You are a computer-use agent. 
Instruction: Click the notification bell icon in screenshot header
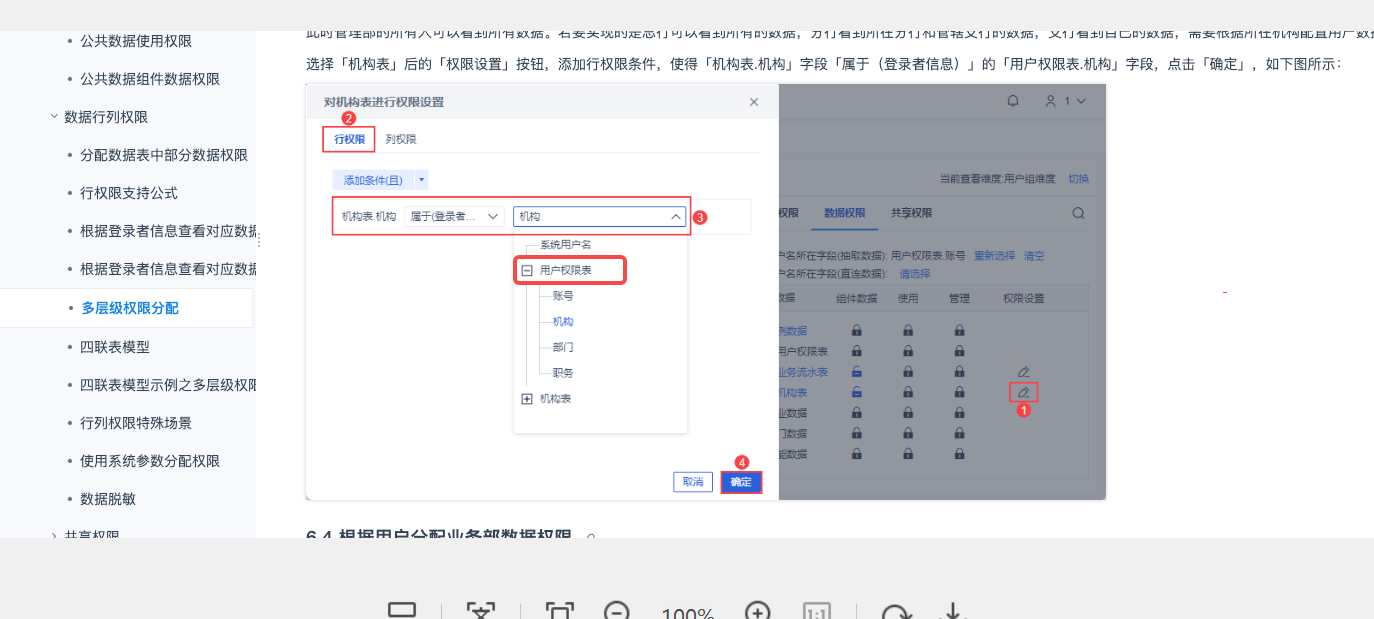[1013, 101]
